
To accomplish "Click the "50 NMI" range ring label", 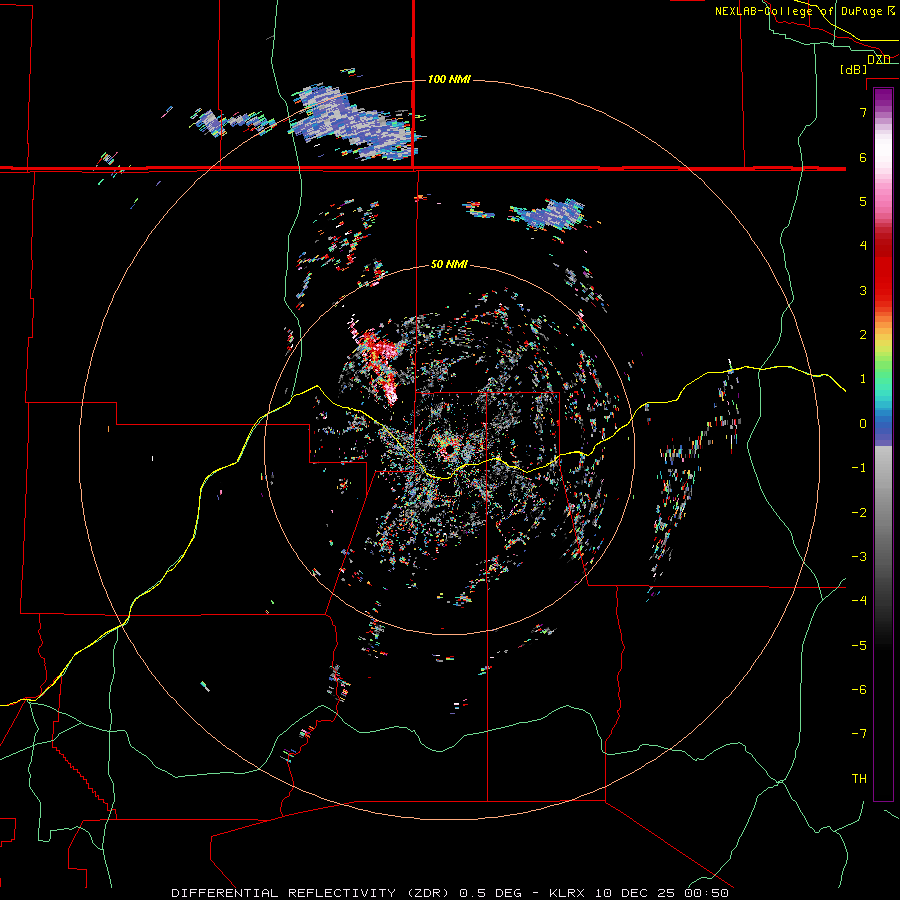I will [x=449, y=264].
